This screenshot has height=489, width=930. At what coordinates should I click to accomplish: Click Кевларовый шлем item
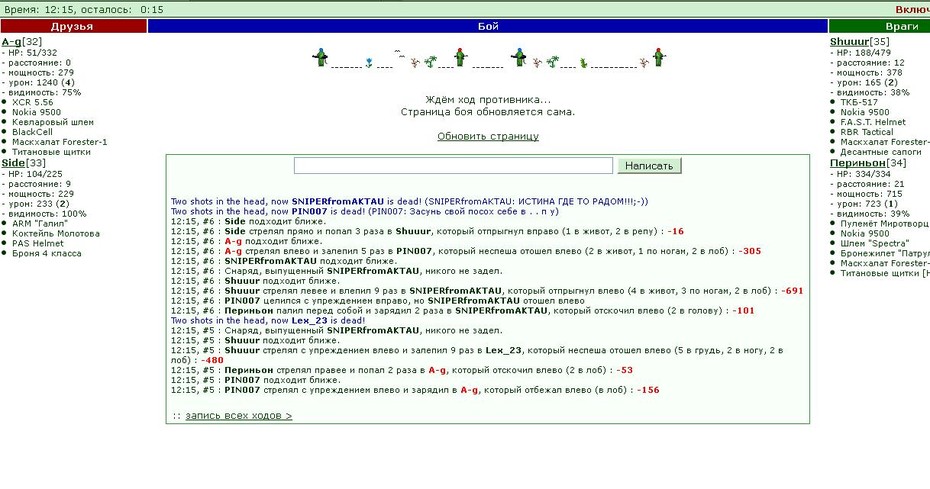pos(53,122)
